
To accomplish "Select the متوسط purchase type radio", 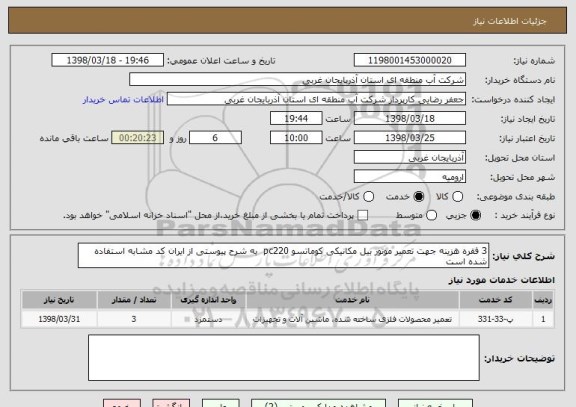I will click(431, 215).
